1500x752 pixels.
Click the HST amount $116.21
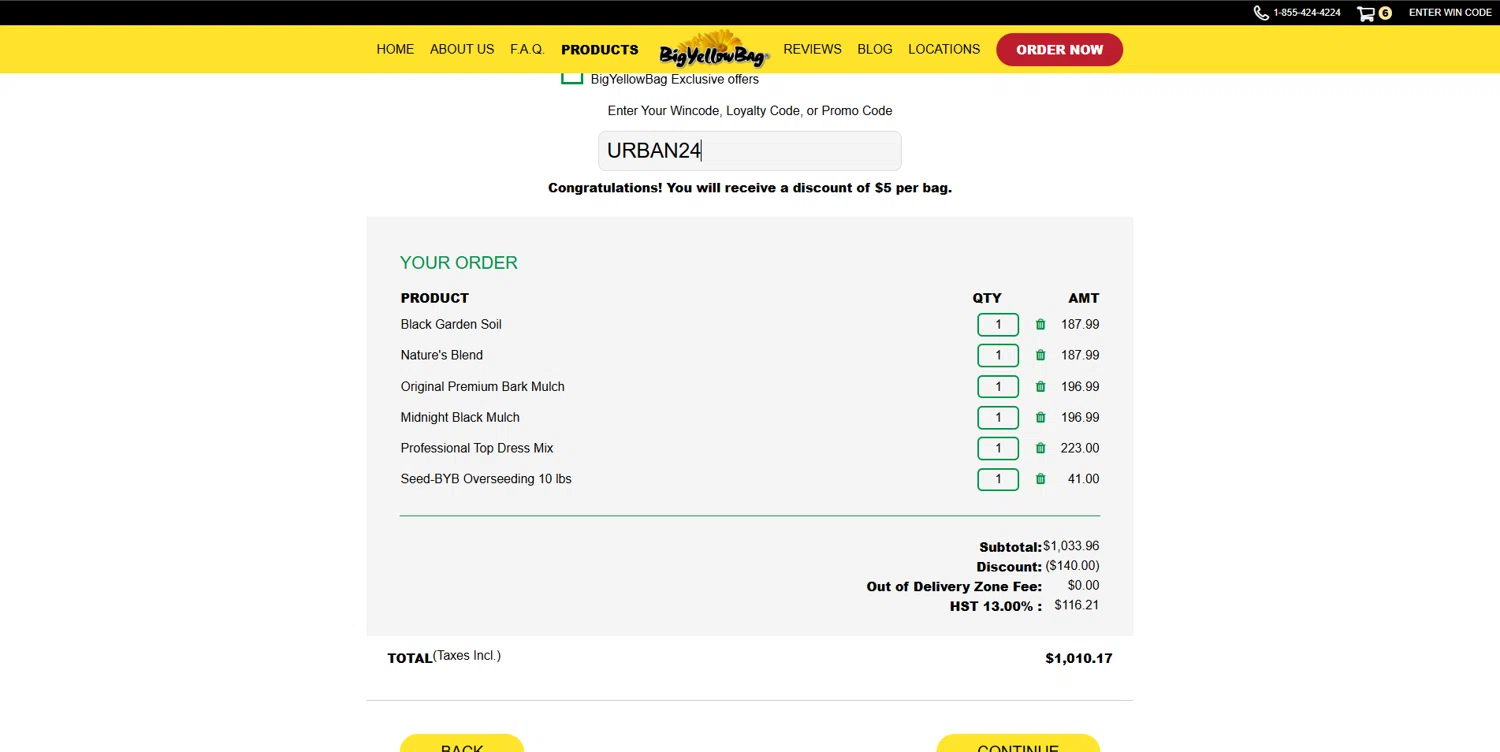pos(1077,605)
